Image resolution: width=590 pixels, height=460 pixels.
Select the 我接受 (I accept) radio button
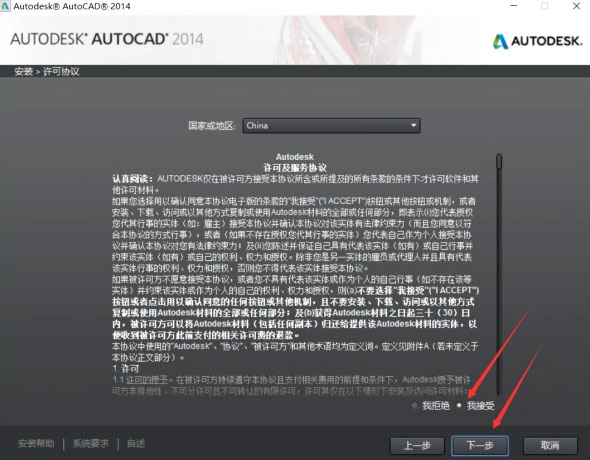[459, 405]
